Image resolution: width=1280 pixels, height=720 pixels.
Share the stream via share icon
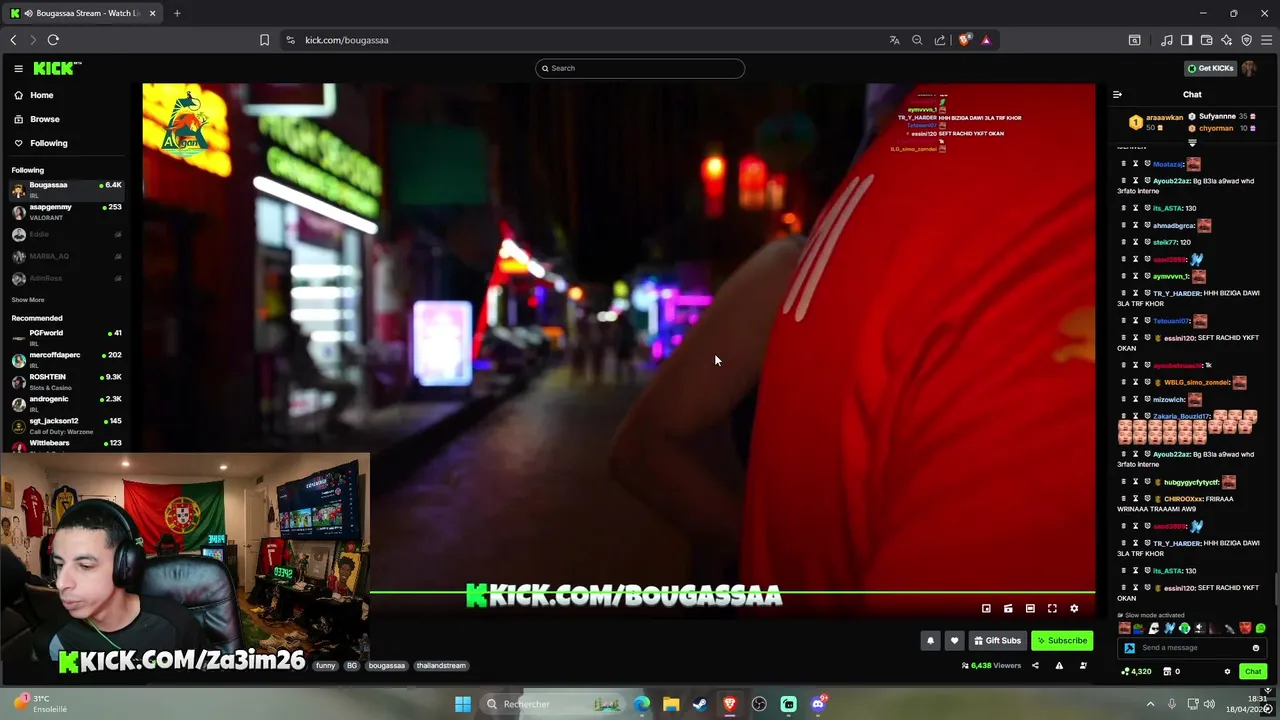tap(1035, 666)
